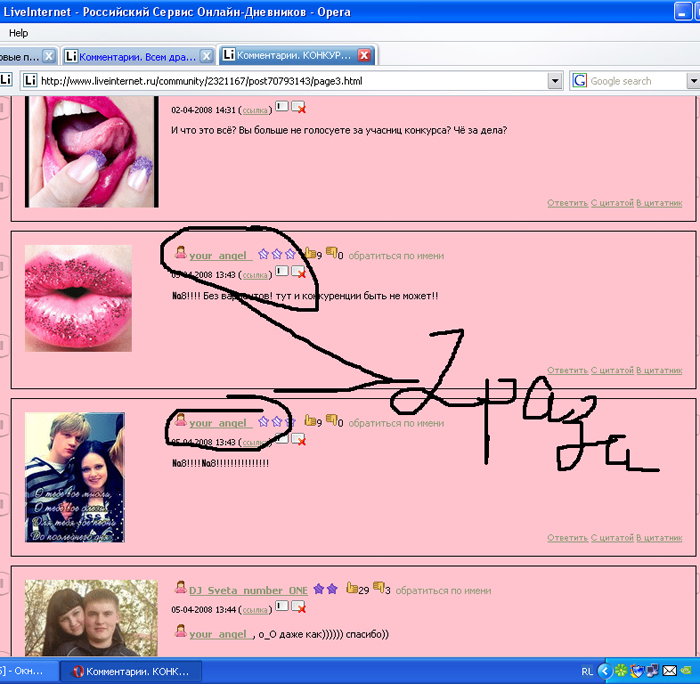Click delete icon in '№8!!!!№8!!!' comment
Viewport: 700px width, 684px height.
point(298,439)
